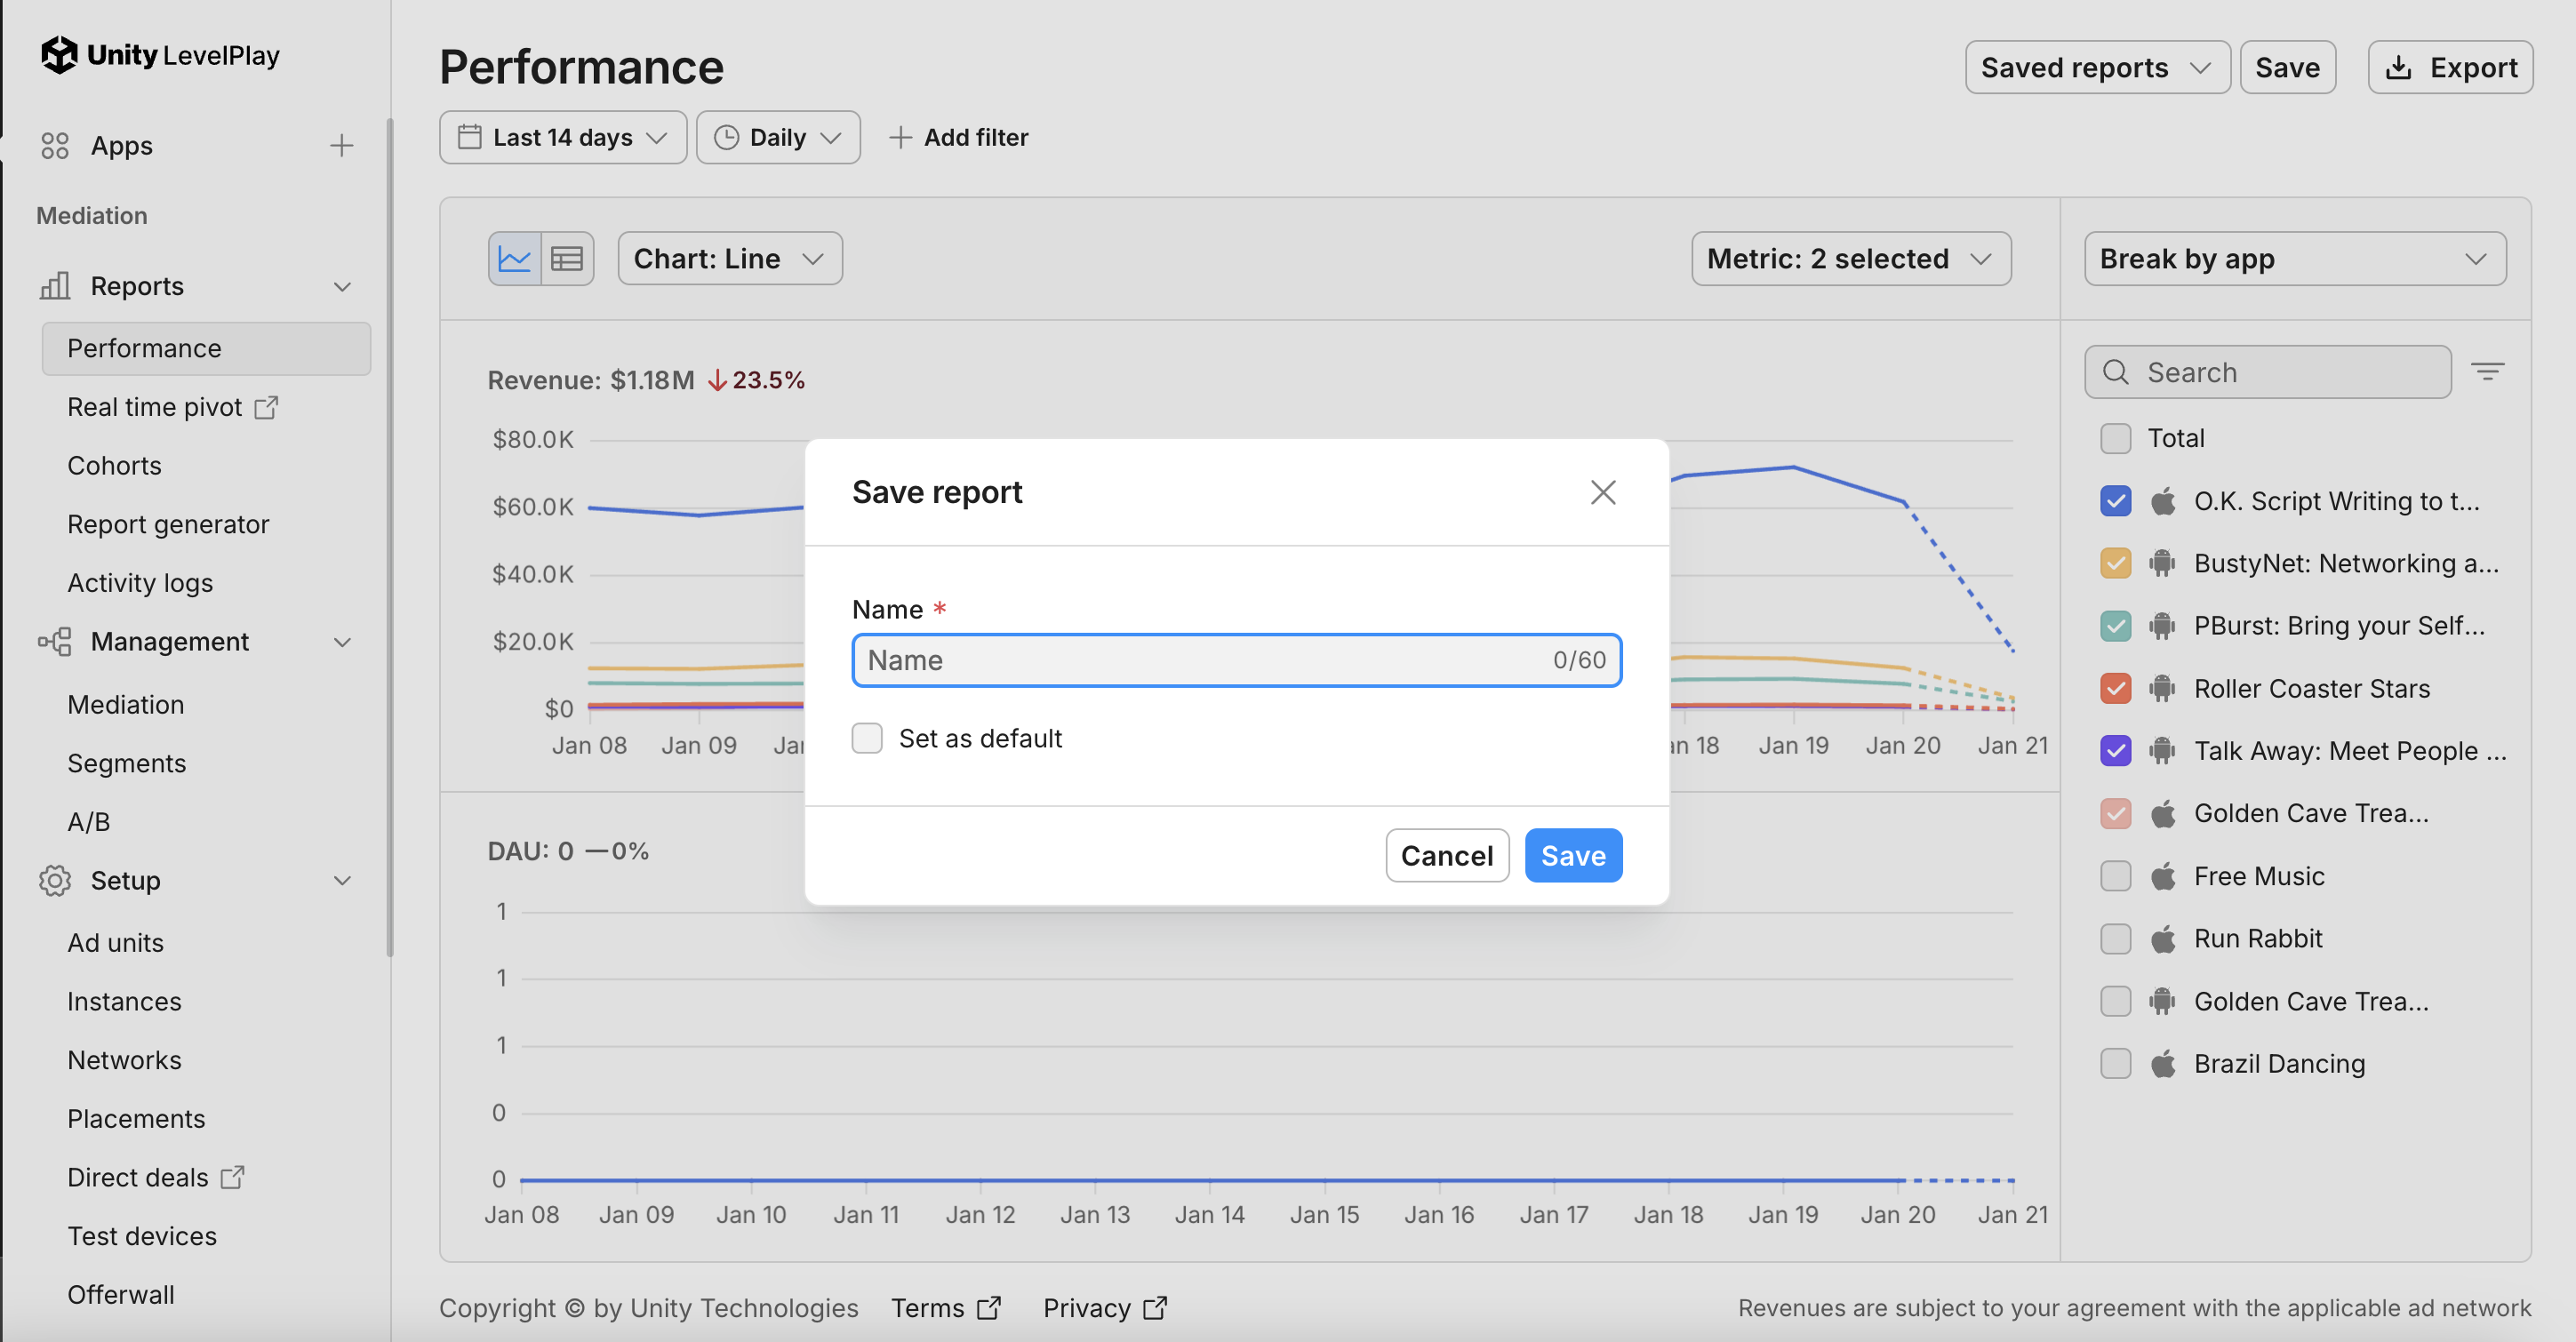The width and height of the screenshot is (2576, 1342).
Task: Click the Save button in page header
Action: coord(2287,67)
